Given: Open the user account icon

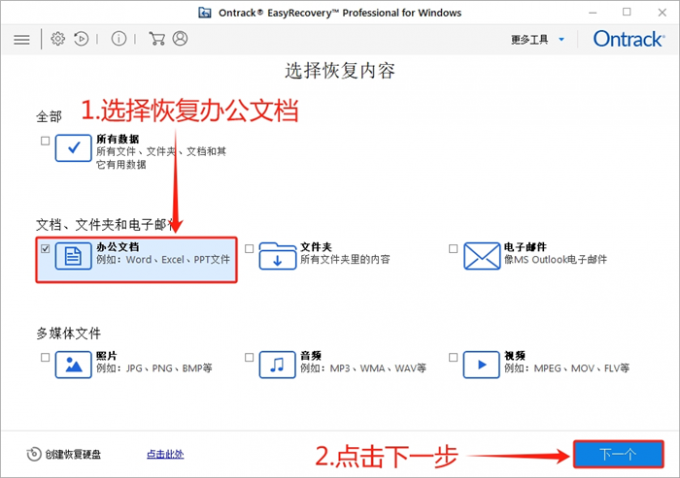Looking at the screenshot, I should pos(180,39).
